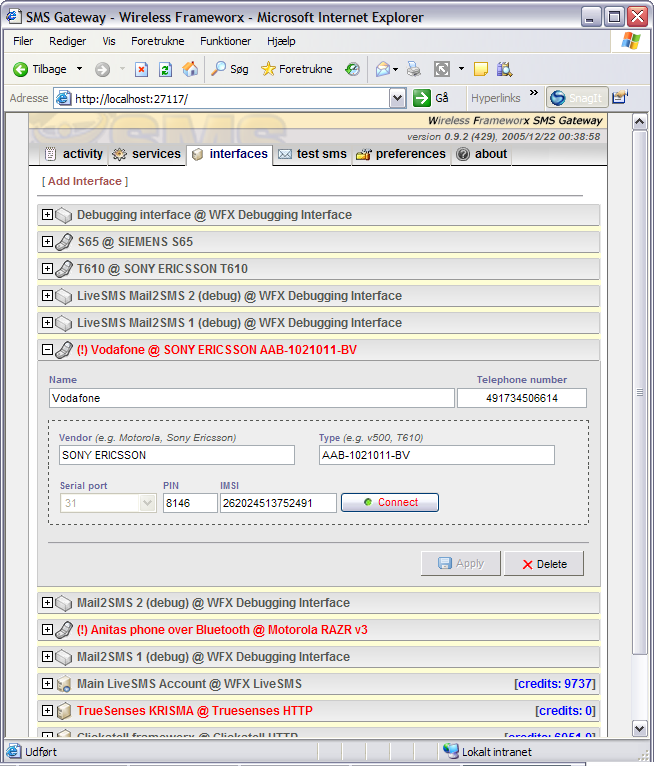Click the Connect button

coord(390,502)
